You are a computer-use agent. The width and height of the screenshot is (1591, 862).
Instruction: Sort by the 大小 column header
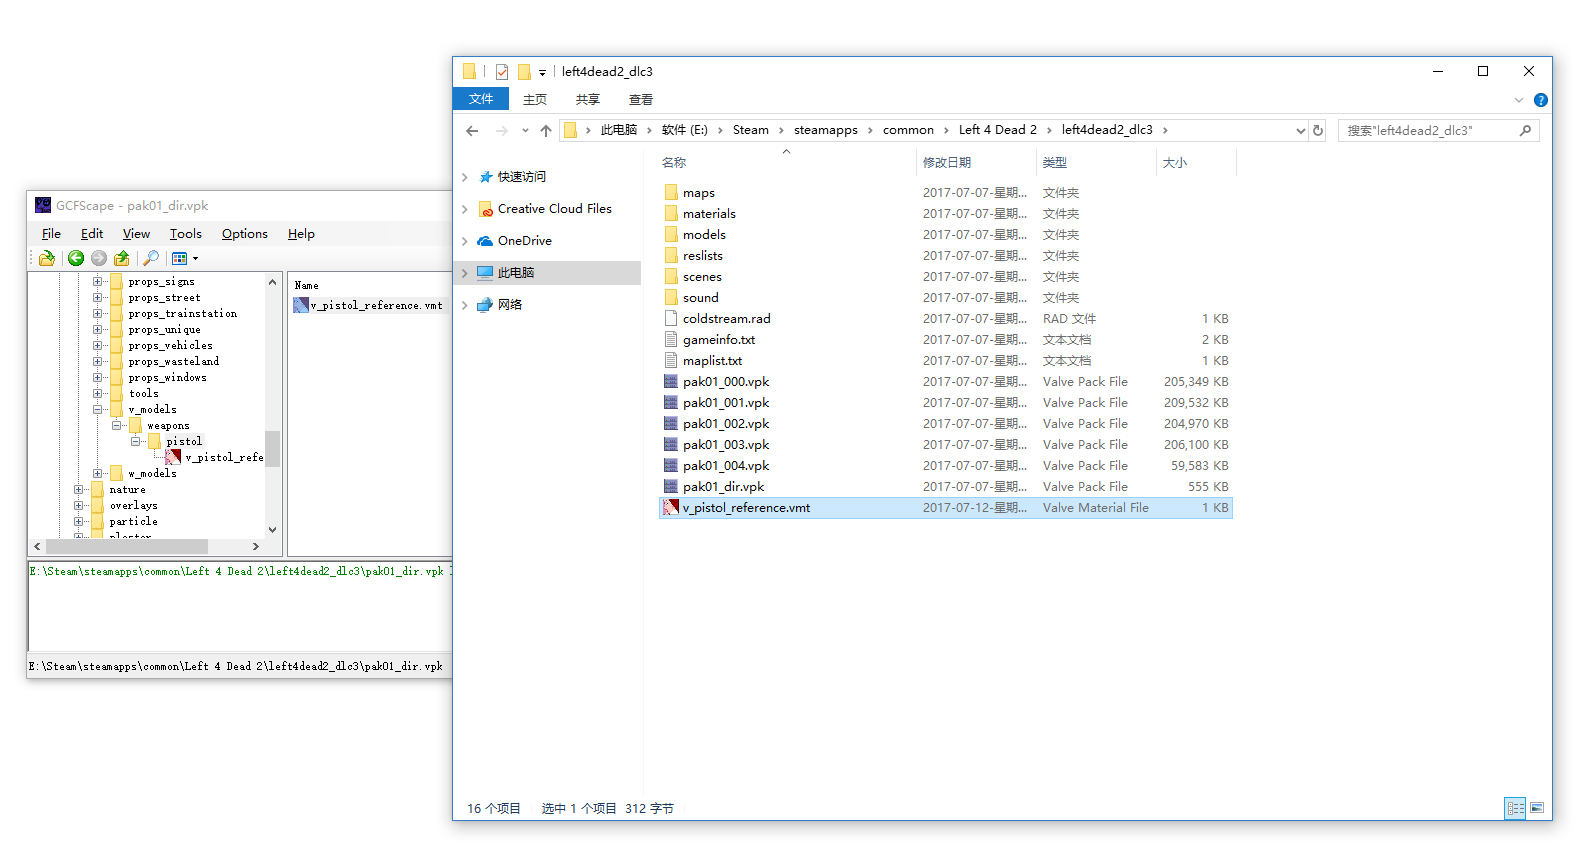[x=1175, y=163]
